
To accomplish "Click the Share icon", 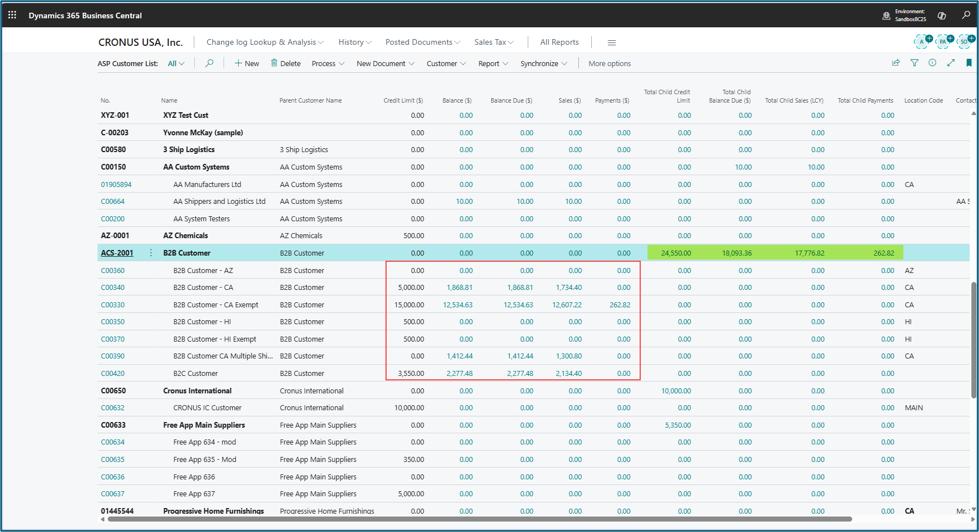I will pyautogui.click(x=895, y=63).
